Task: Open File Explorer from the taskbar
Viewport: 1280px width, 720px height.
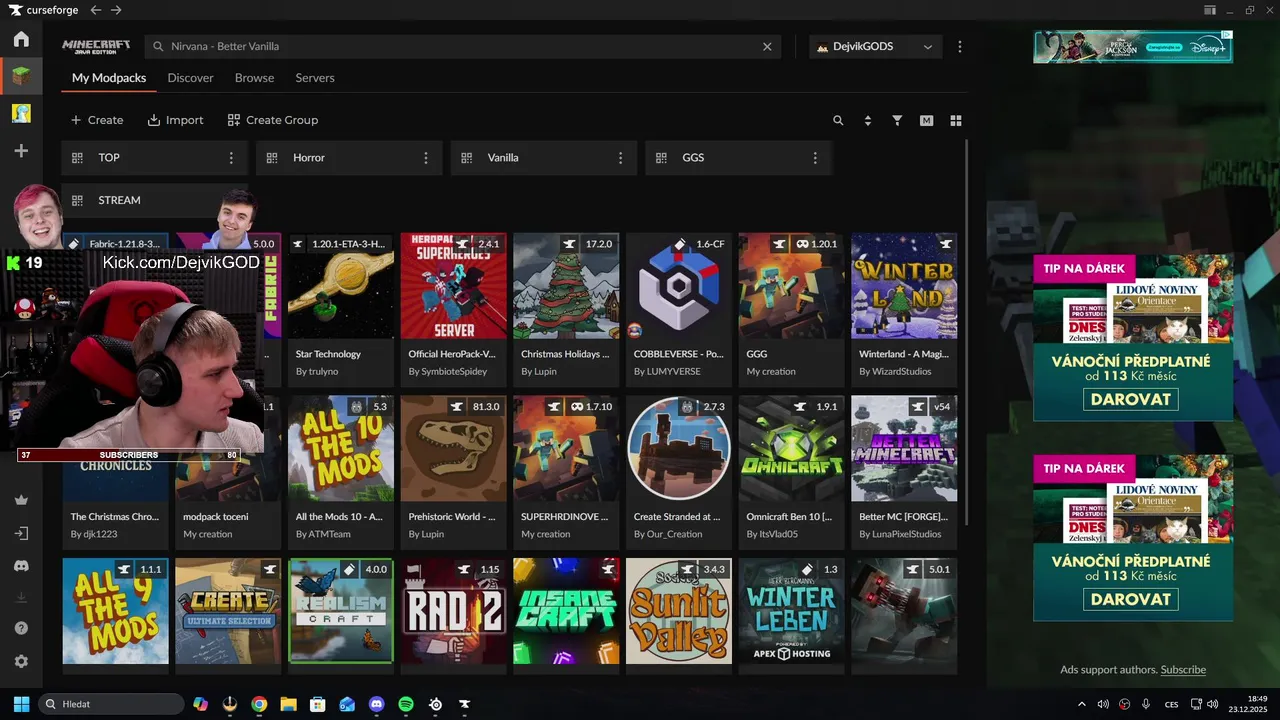Action: [288, 704]
